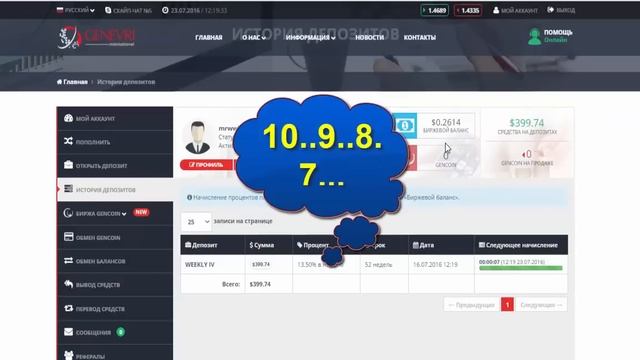Click the $399.74 средства на депозитах value

(527, 123)
